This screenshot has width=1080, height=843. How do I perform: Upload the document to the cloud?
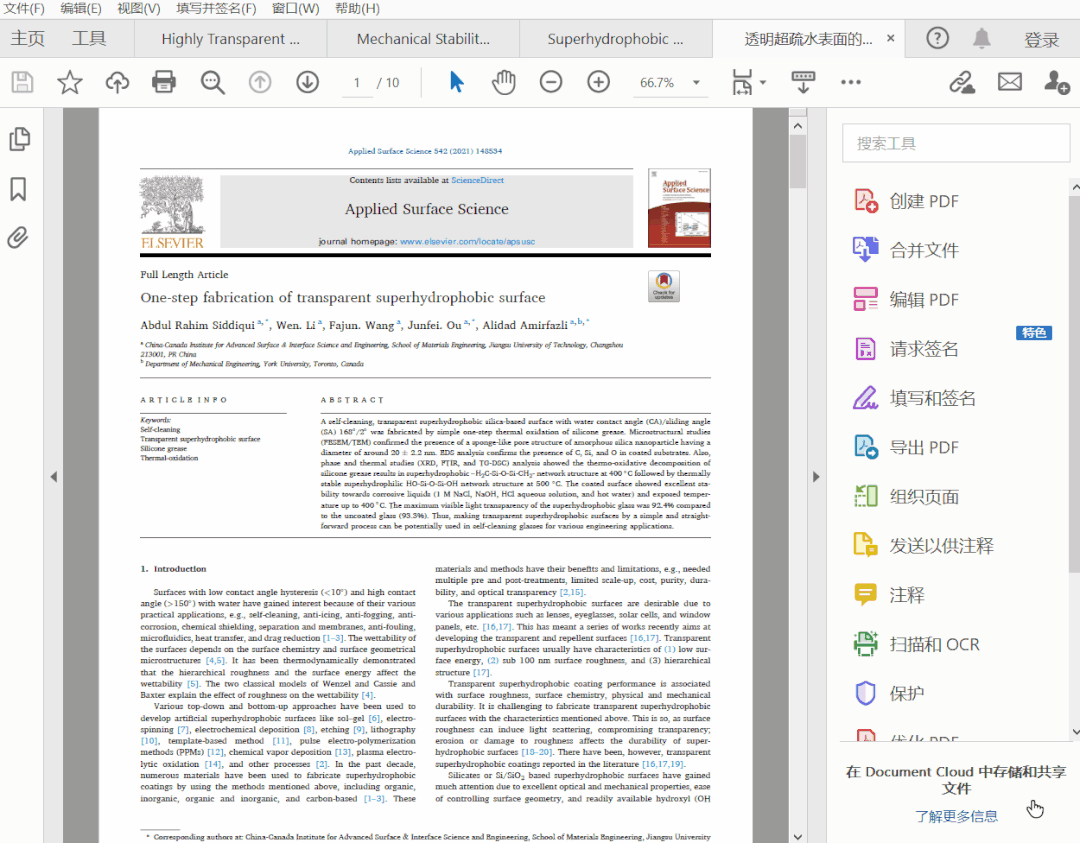pos(117,83)
